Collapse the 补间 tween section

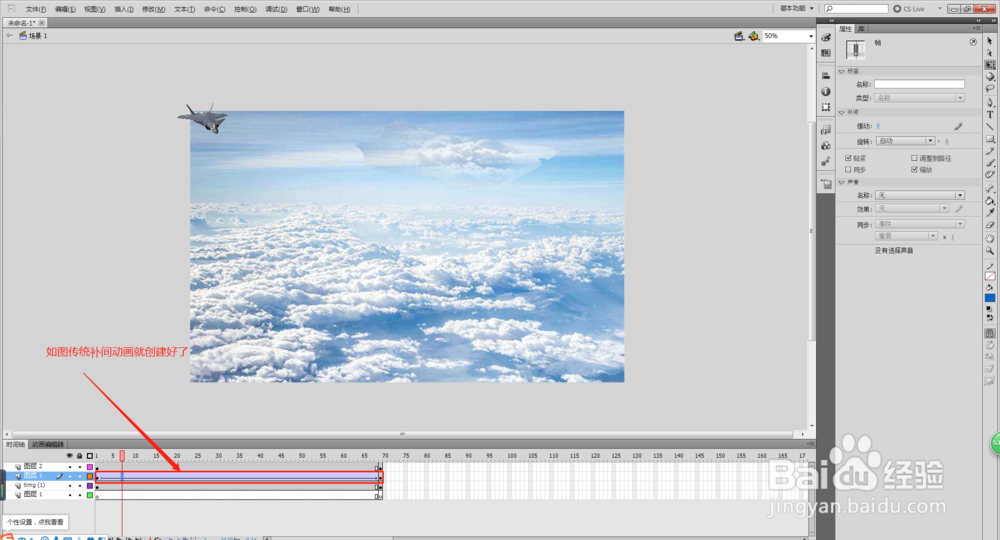point(842,112)
